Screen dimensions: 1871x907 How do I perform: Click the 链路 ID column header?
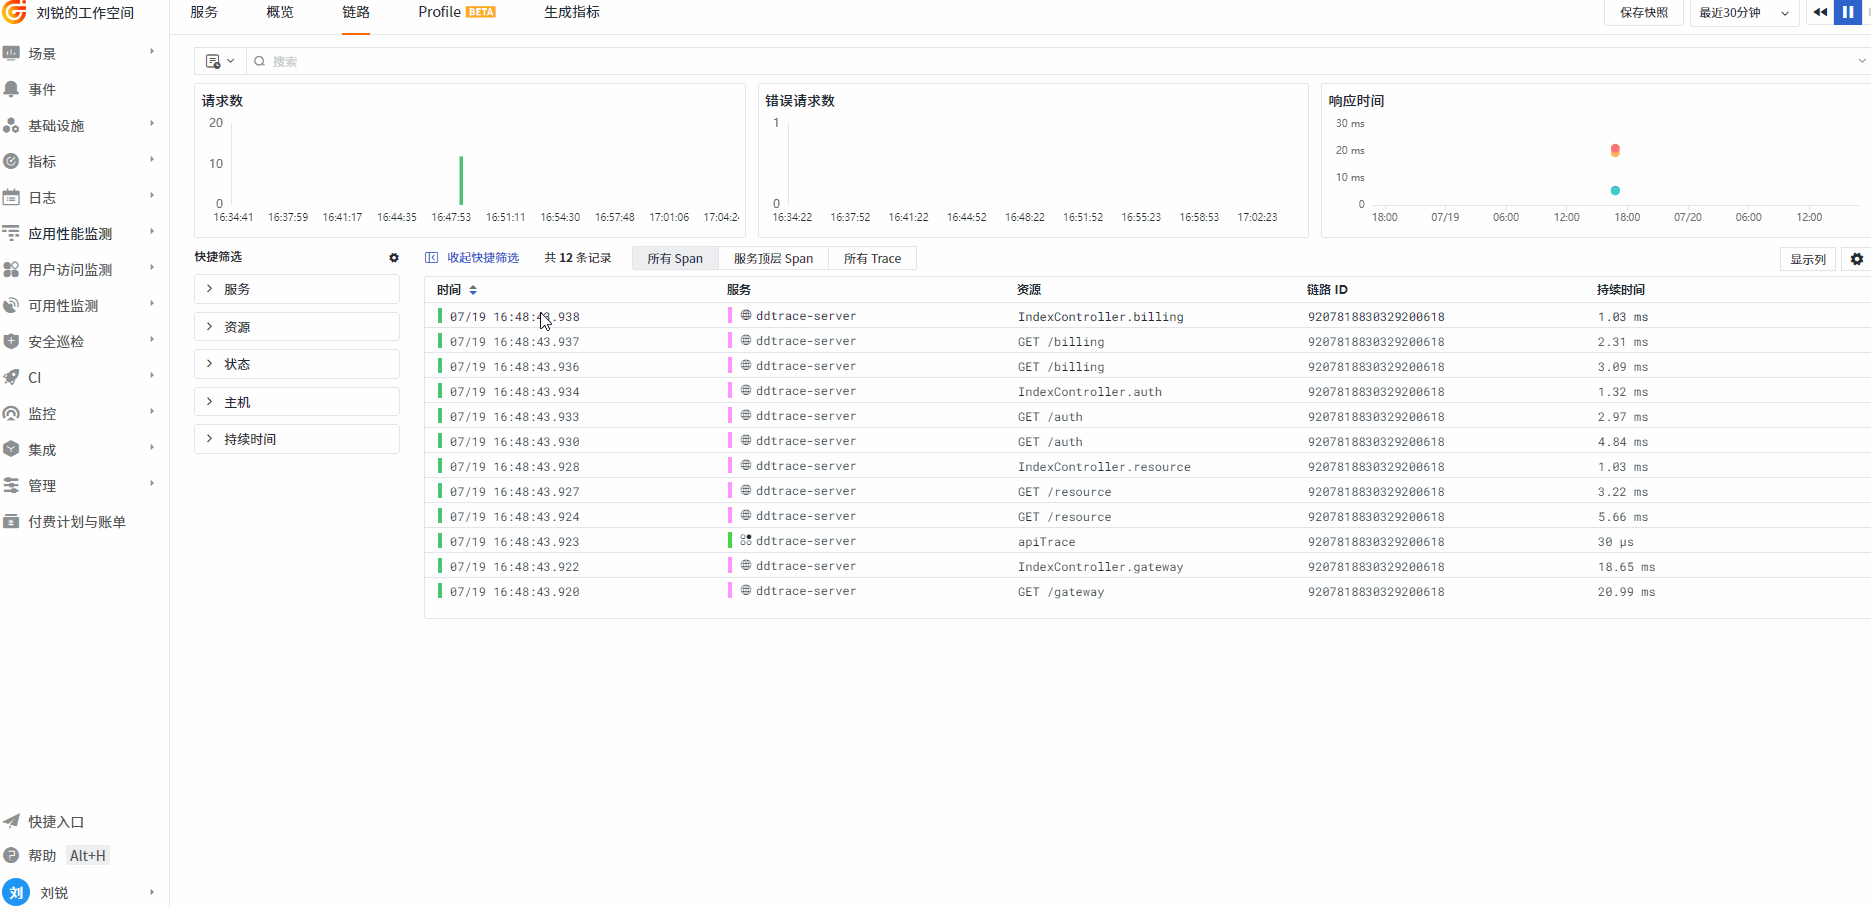(1327, 290)
